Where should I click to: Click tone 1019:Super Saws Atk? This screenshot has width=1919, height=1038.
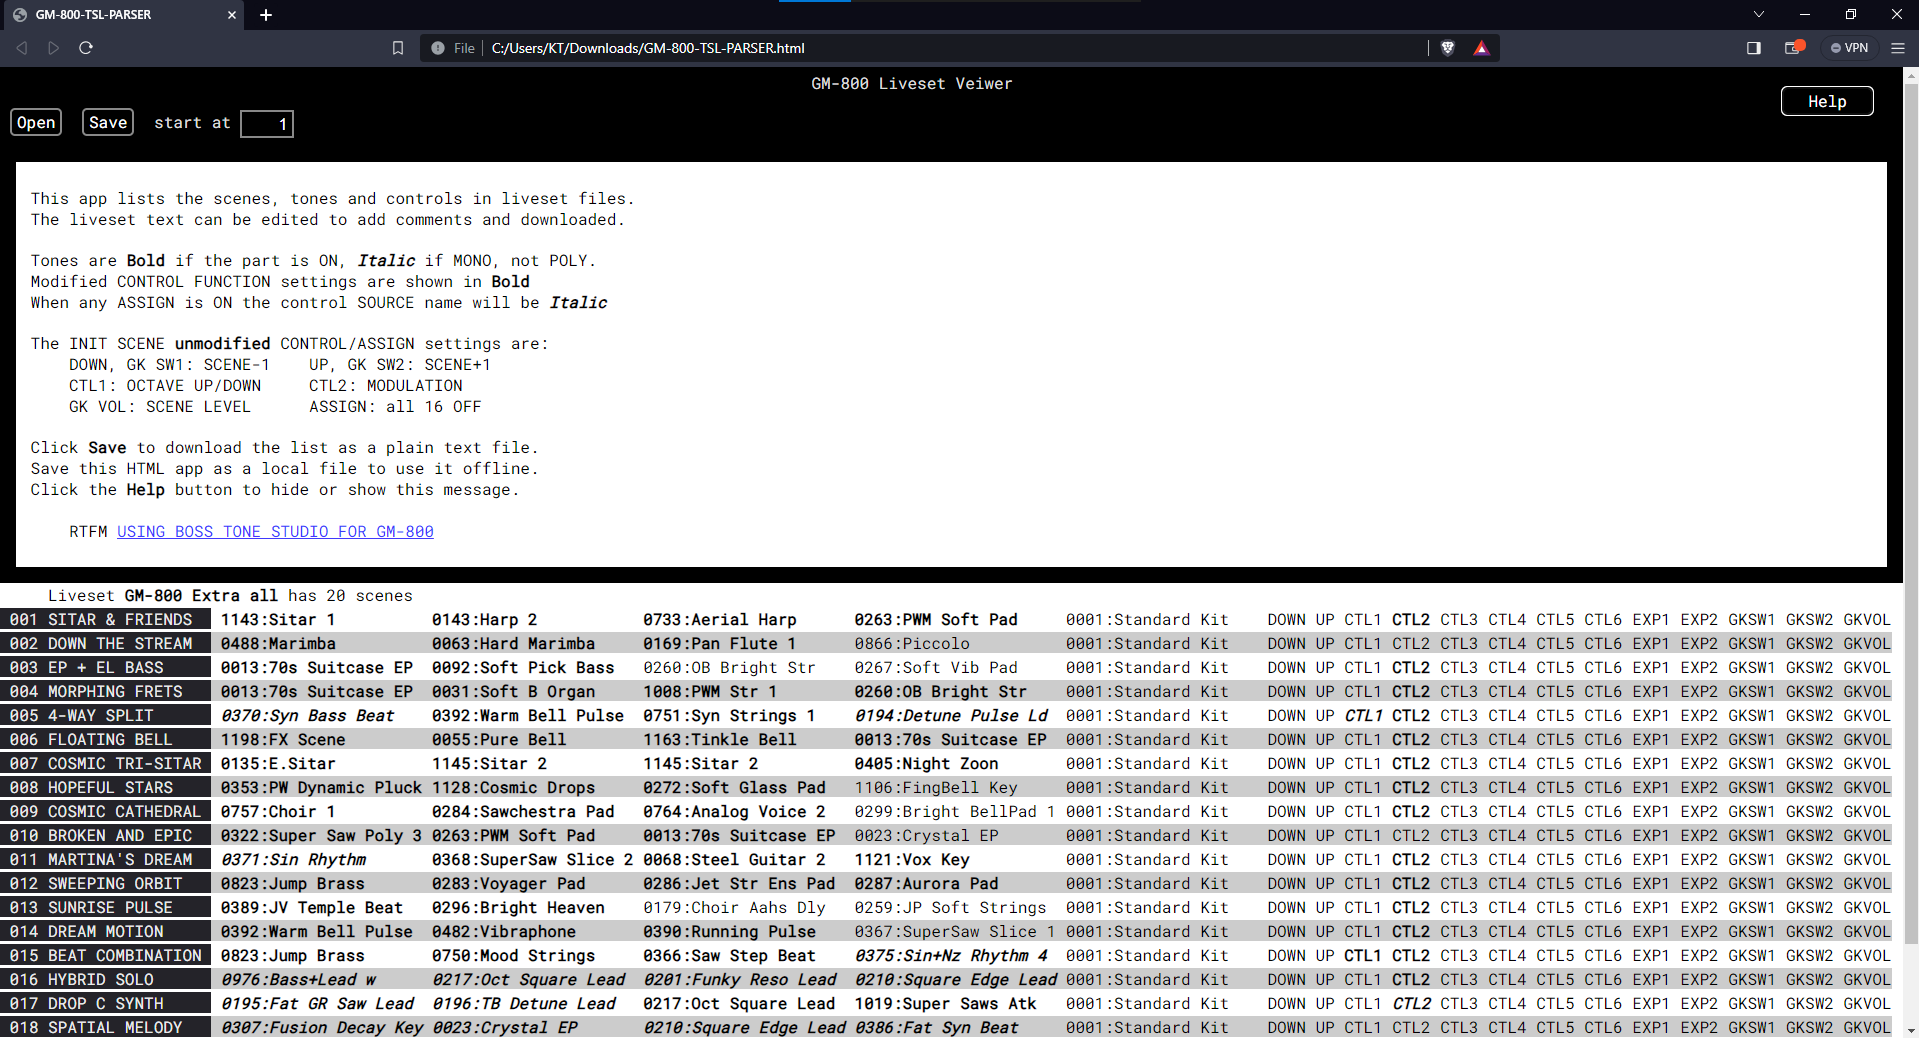945,1004
